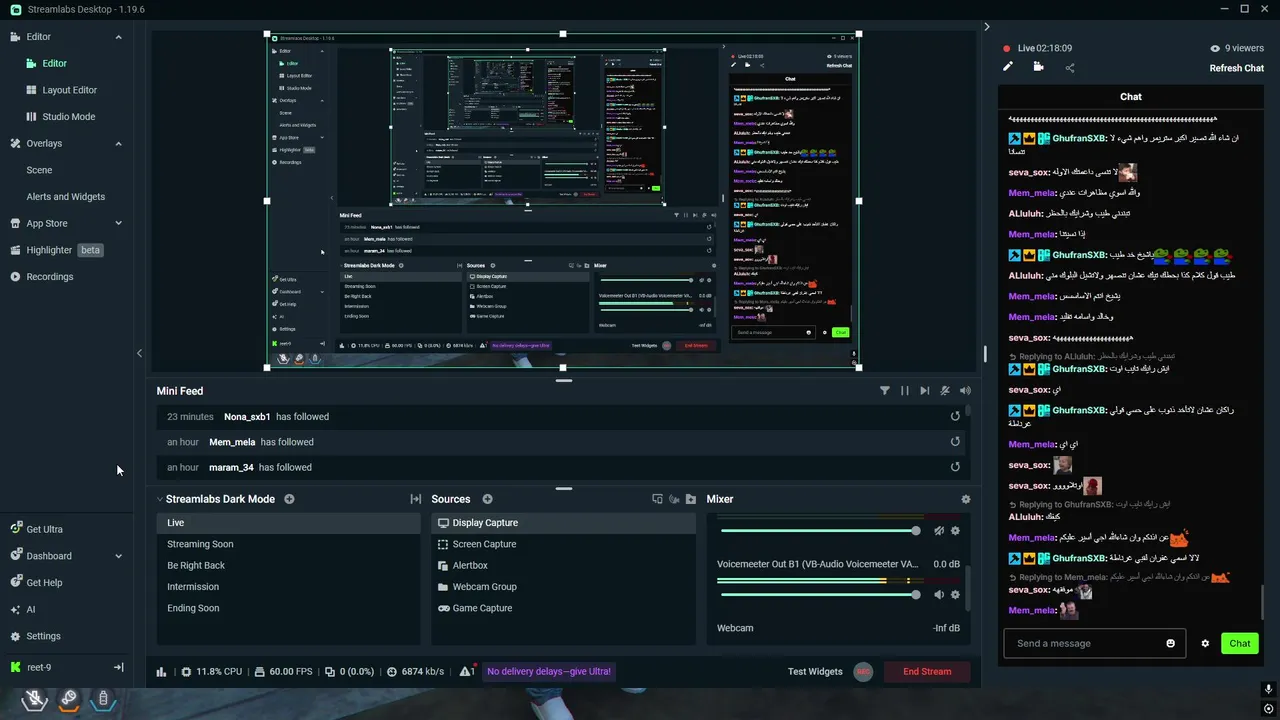The image size is (1280, 720).
Task: Click the 11.8% CPU indicator
Action: point(211,672)
